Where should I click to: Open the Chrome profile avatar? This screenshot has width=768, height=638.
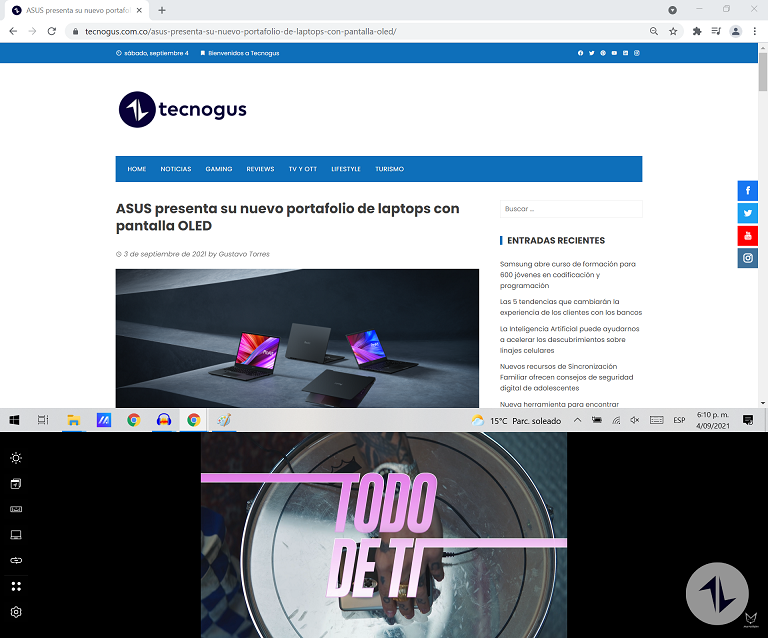pos(736,31)
